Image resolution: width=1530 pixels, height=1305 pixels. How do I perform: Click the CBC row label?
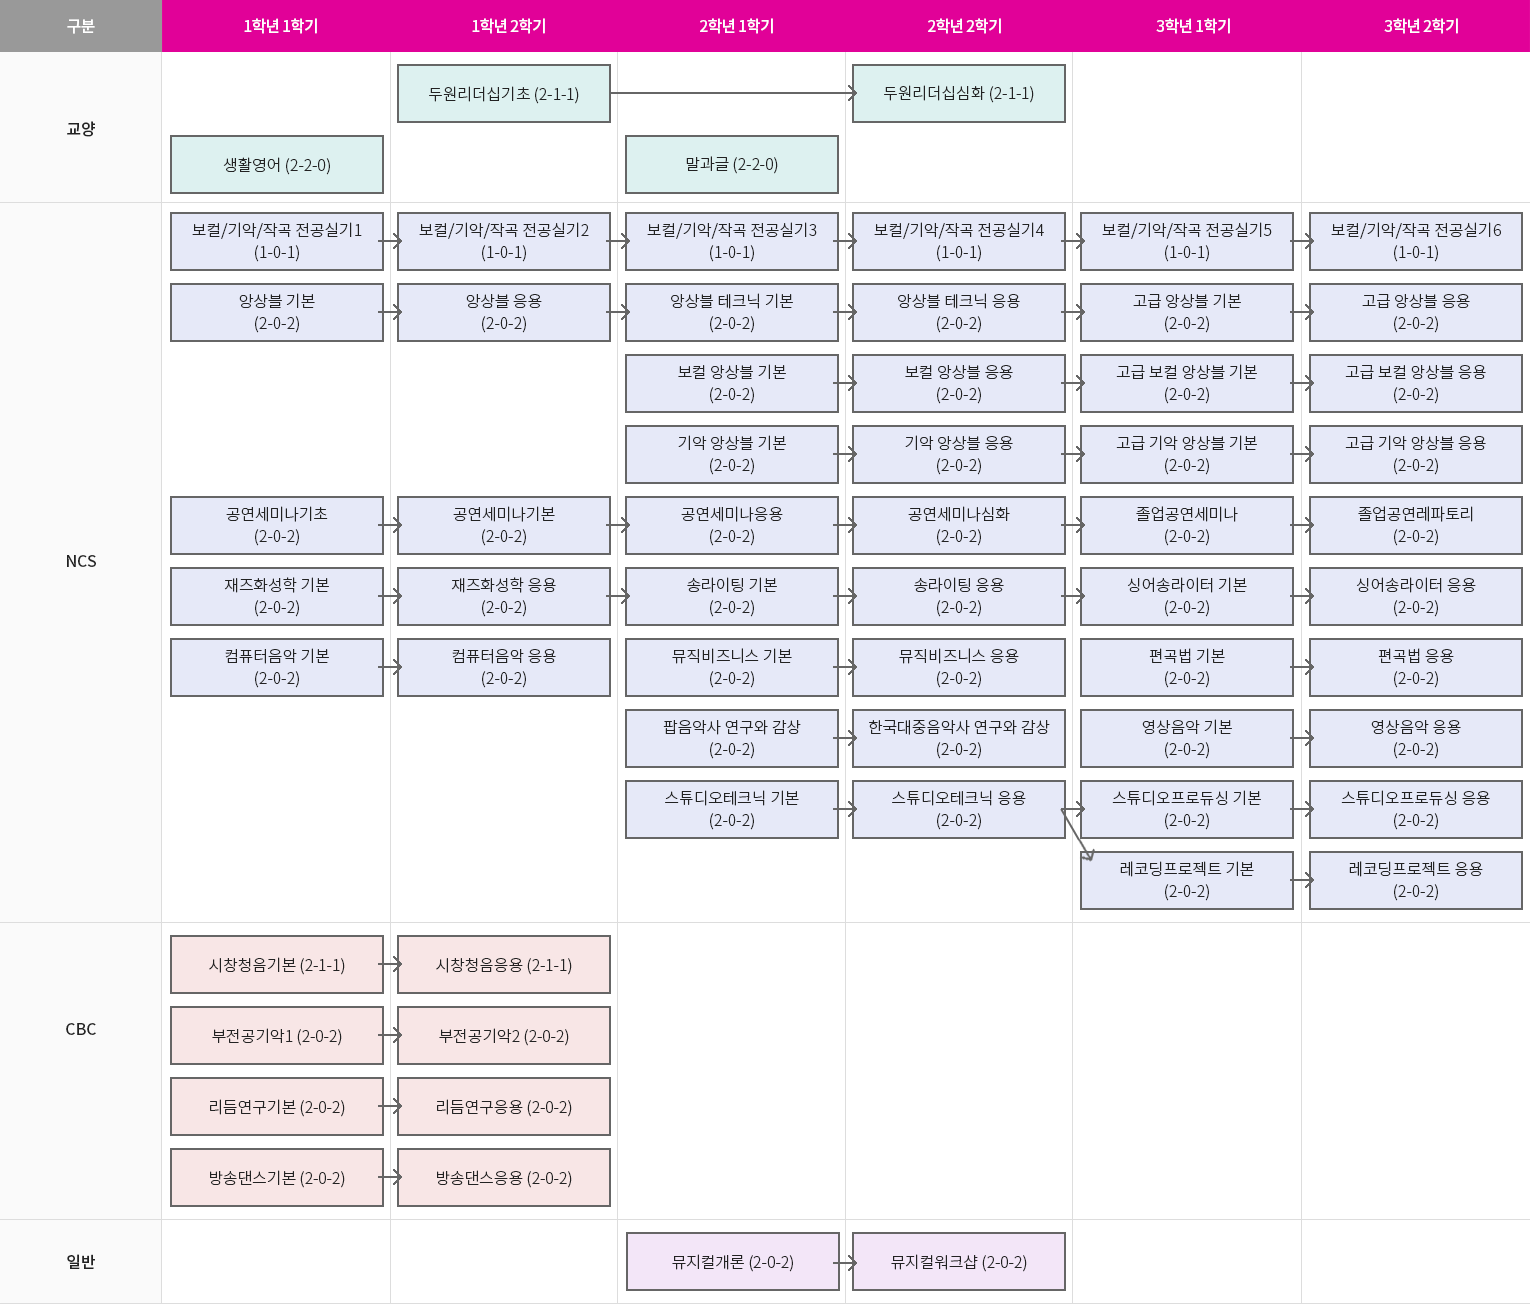pyautogui.click(x=81, y=1029)
